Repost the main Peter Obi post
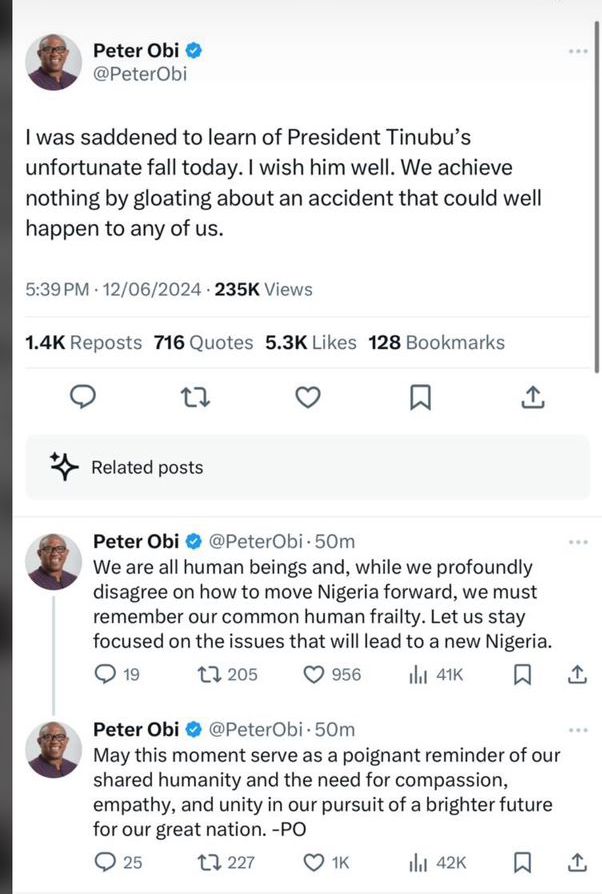The width and height of the screenshot is (602, 894). coord(195,397)
